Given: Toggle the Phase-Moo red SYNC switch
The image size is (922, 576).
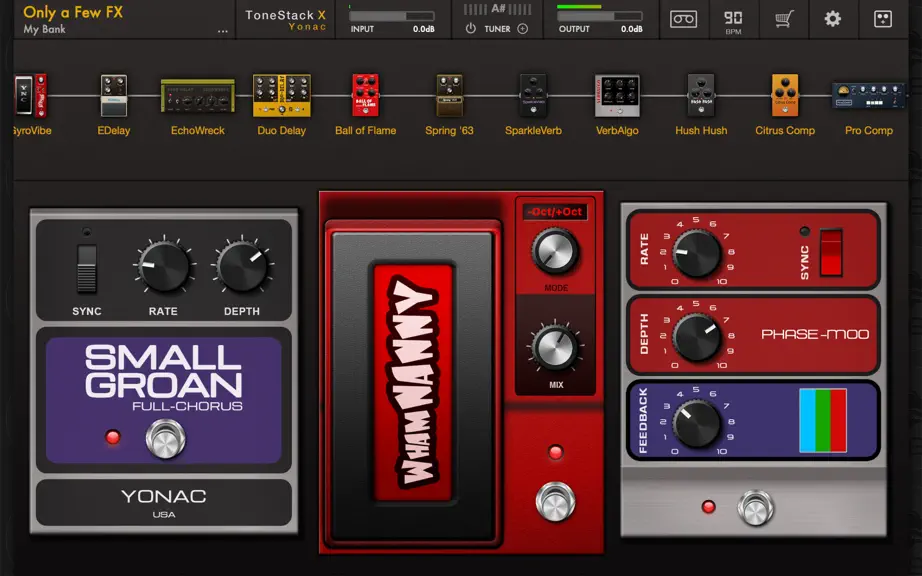Looking at the screenshot, I should [831, 252].
